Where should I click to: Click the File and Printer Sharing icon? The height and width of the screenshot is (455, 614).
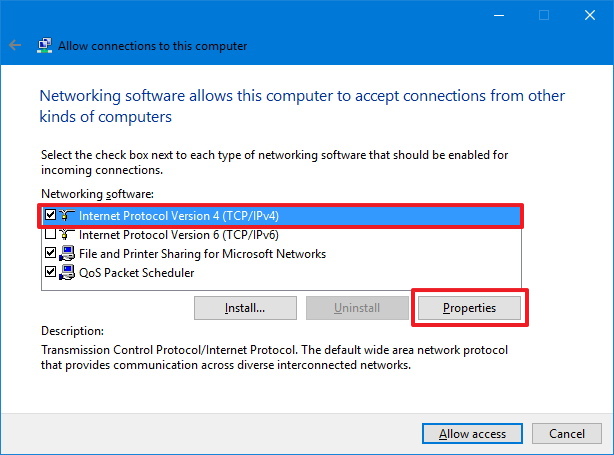(x=67, y=253)
